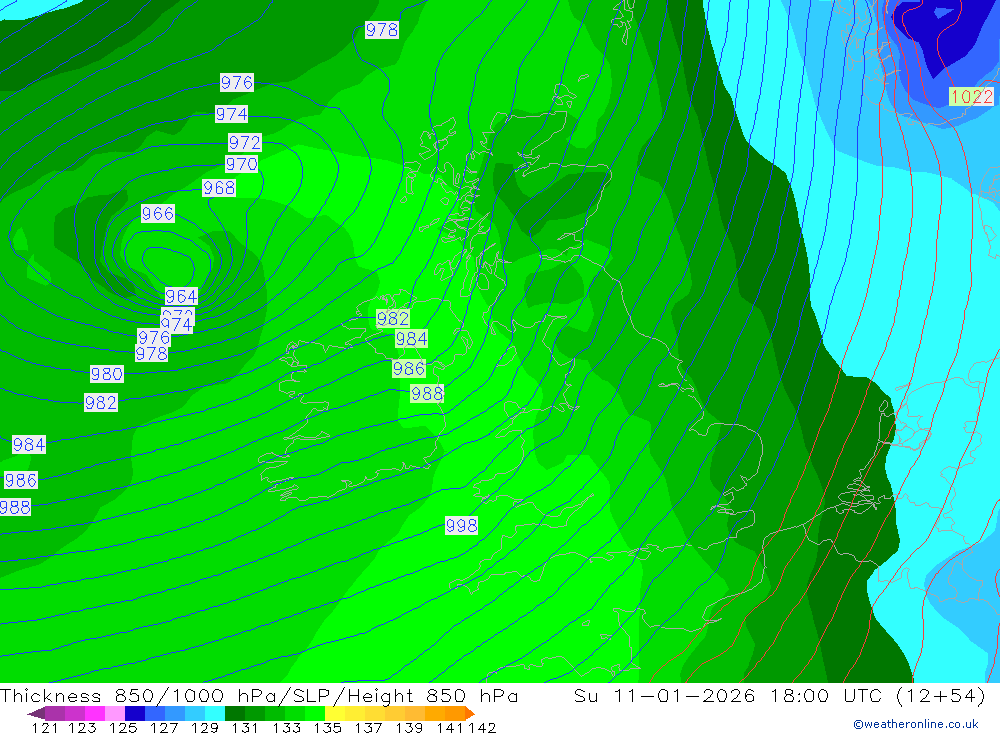Click the 972 label directly above the 970 label

tap(245, 142)
